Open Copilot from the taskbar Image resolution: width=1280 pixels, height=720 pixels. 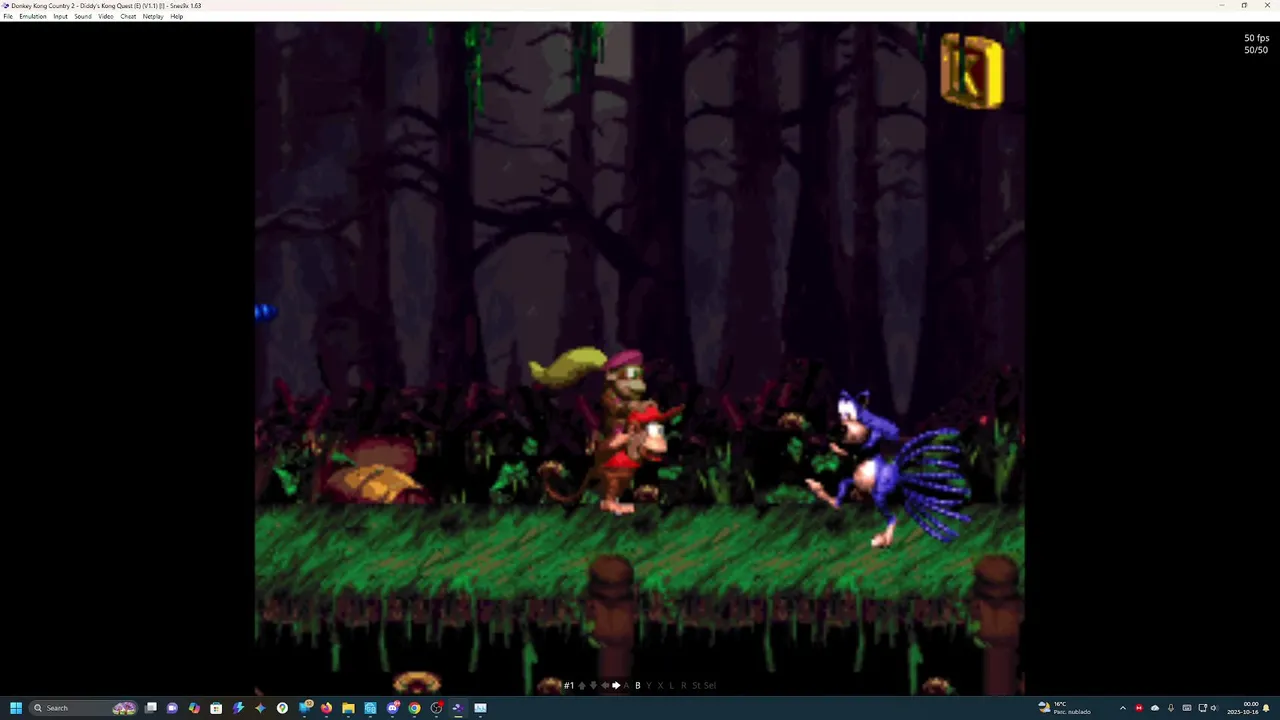pos(194,708)
